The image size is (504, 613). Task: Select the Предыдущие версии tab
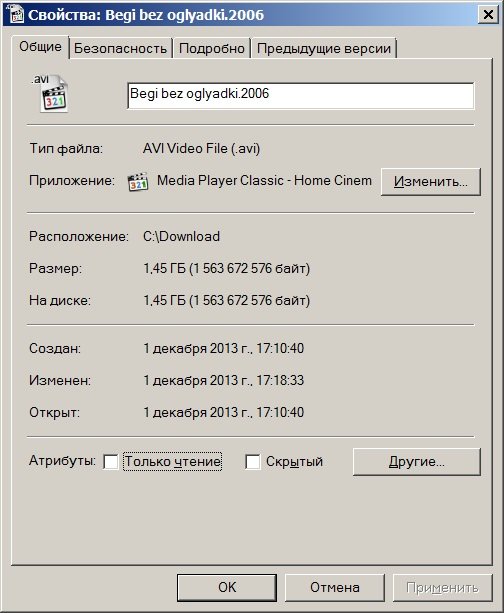(x=324, y=48)
